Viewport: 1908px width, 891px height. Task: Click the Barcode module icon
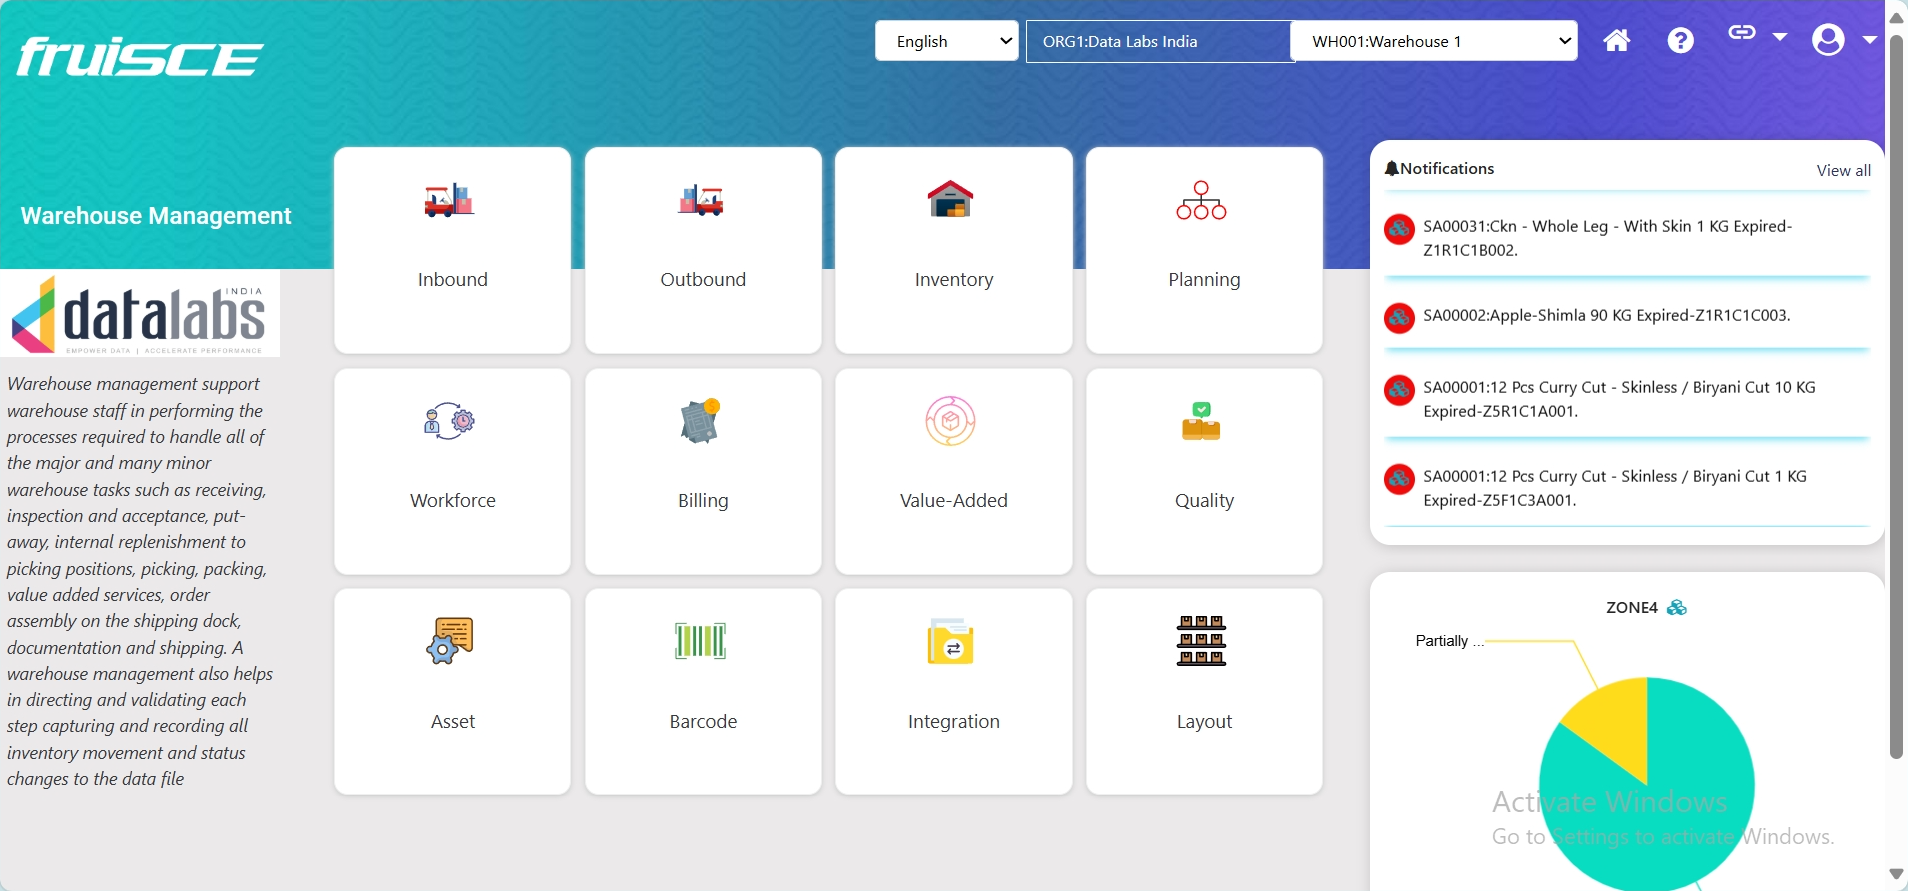pyautogui.click(x=701, y=641)
